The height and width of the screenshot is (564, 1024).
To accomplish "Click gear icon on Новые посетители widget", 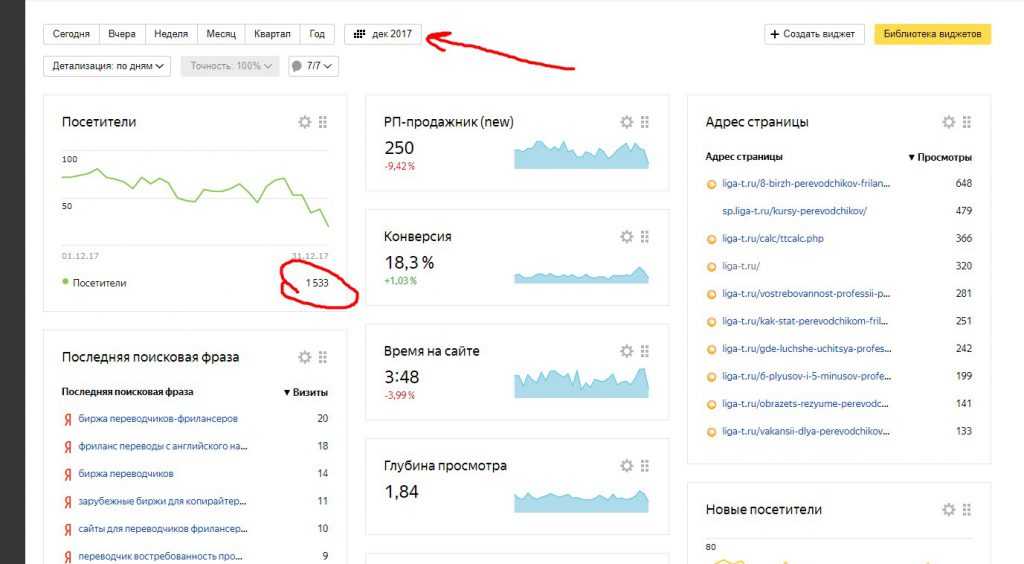I will [949, 510].
